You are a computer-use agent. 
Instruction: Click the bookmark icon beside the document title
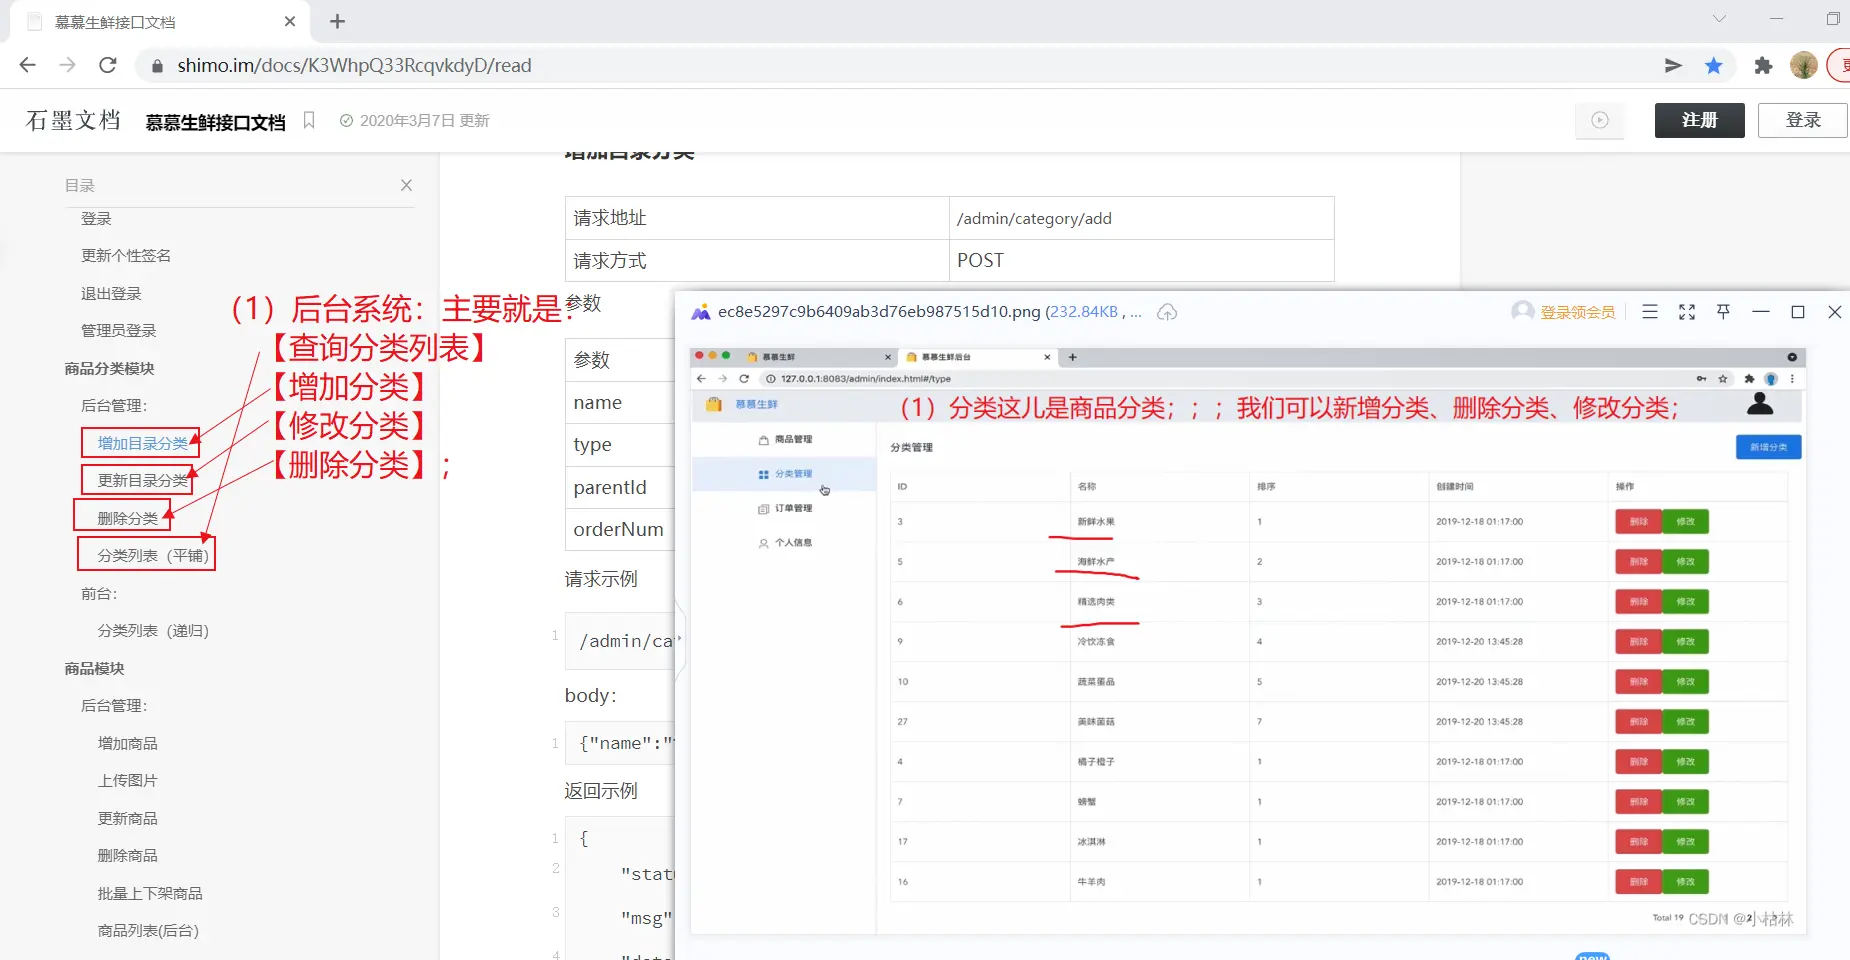click(x=309, y=120)
